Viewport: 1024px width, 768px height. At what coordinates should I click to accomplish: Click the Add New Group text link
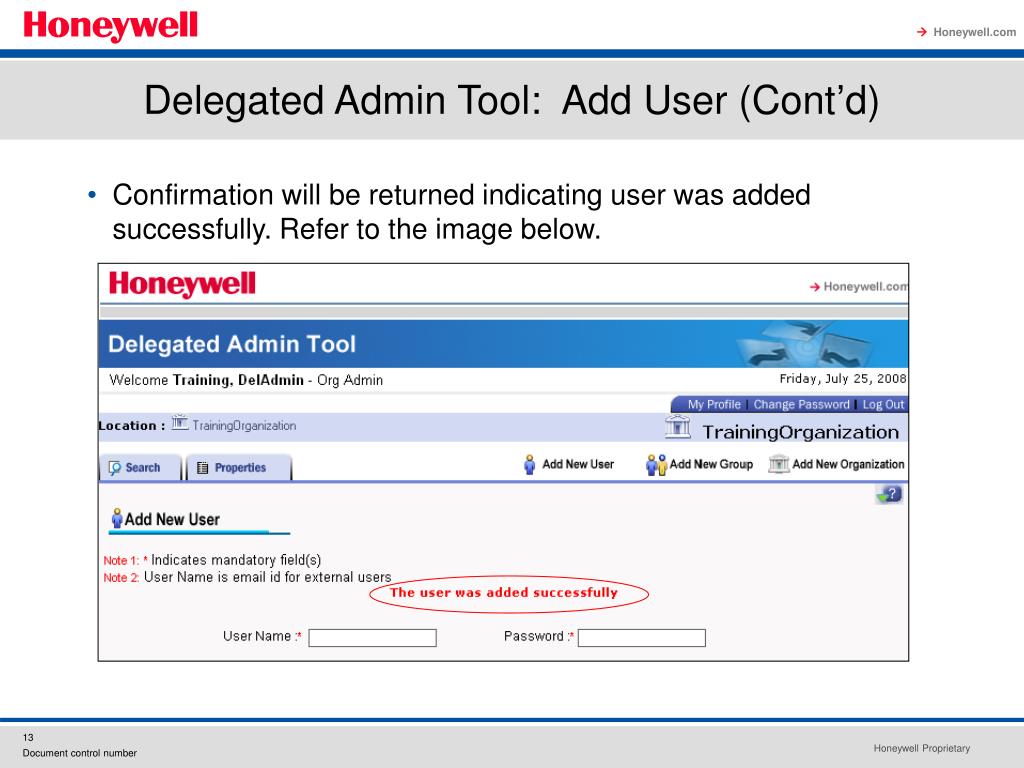pos(711,464)
